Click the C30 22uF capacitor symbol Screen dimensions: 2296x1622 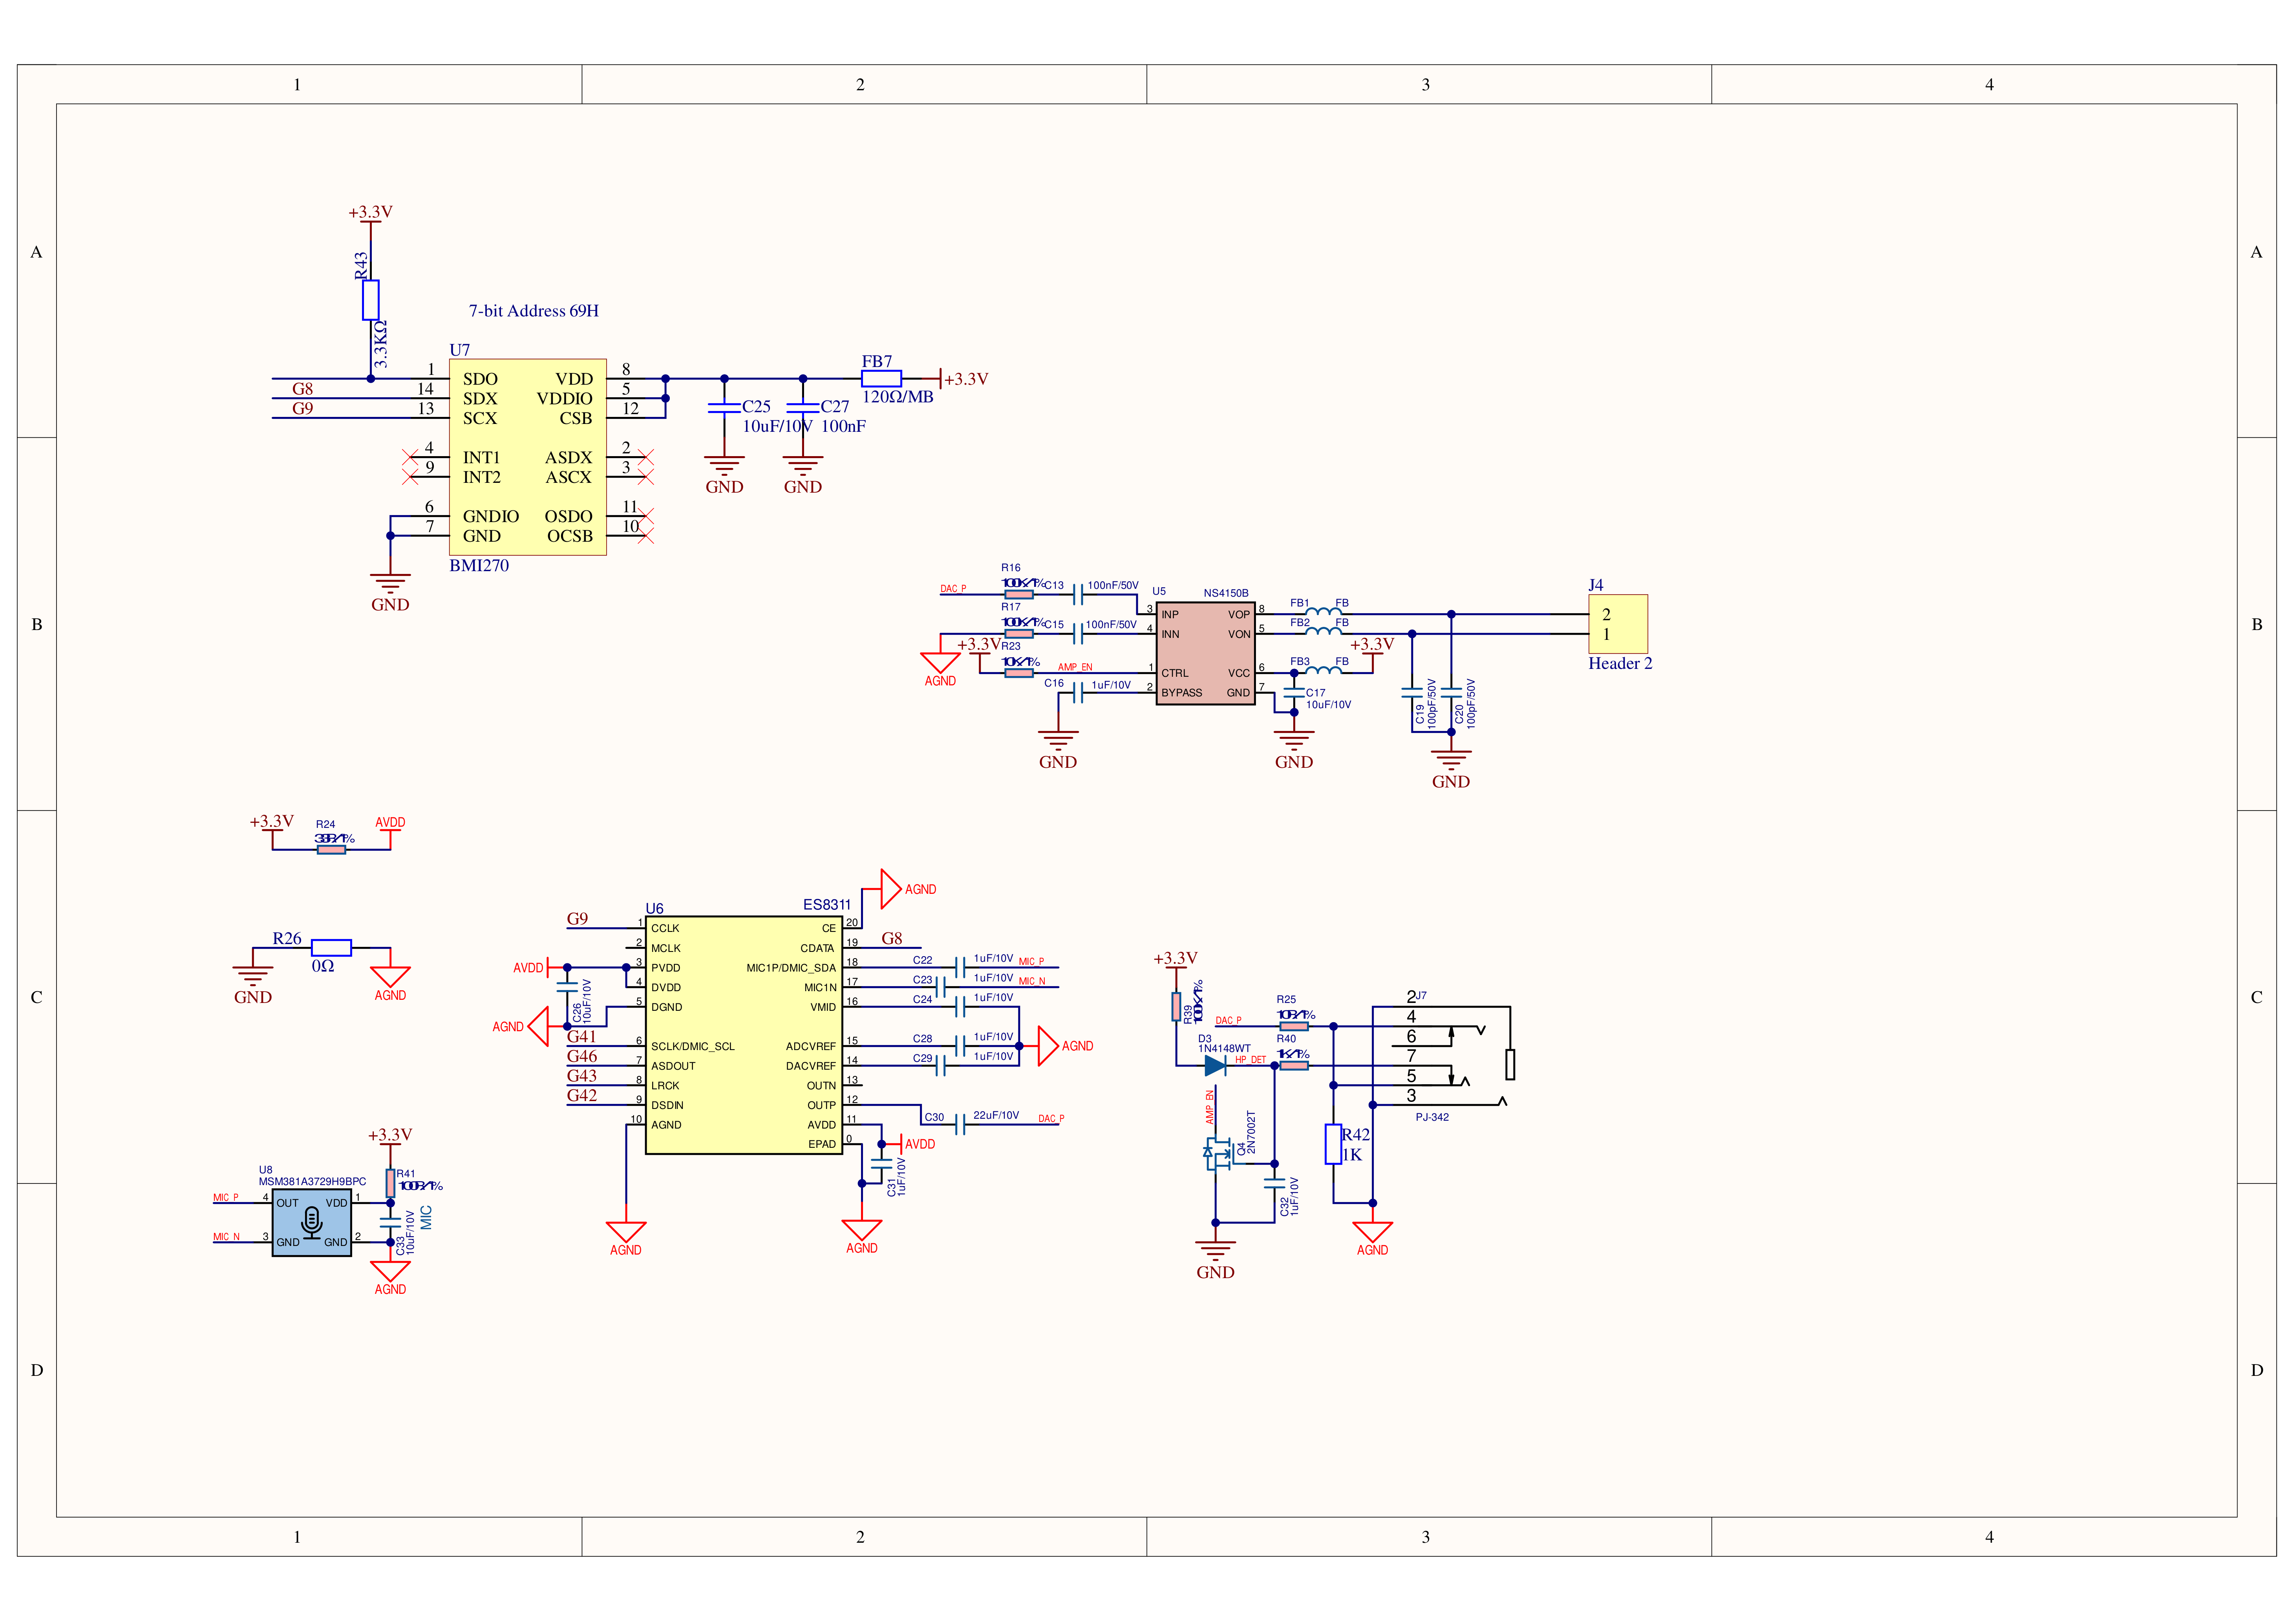pyautogui.click(x=959, y=1125)
